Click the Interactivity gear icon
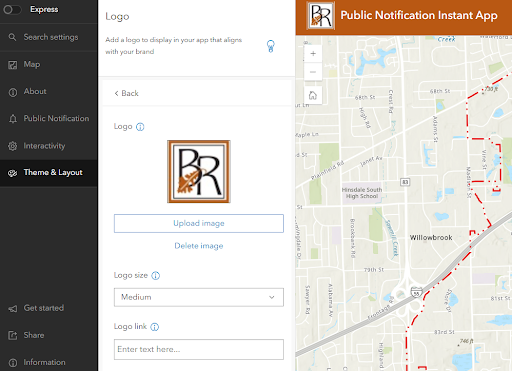The width and height of the screenshot is (512, 371). 13,146
